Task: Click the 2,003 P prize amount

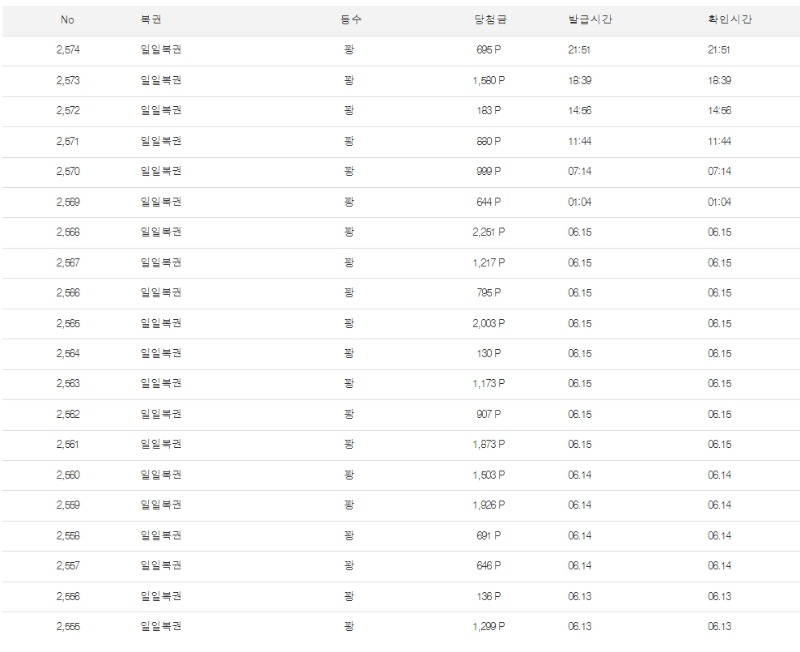Action: coord(489,323)
